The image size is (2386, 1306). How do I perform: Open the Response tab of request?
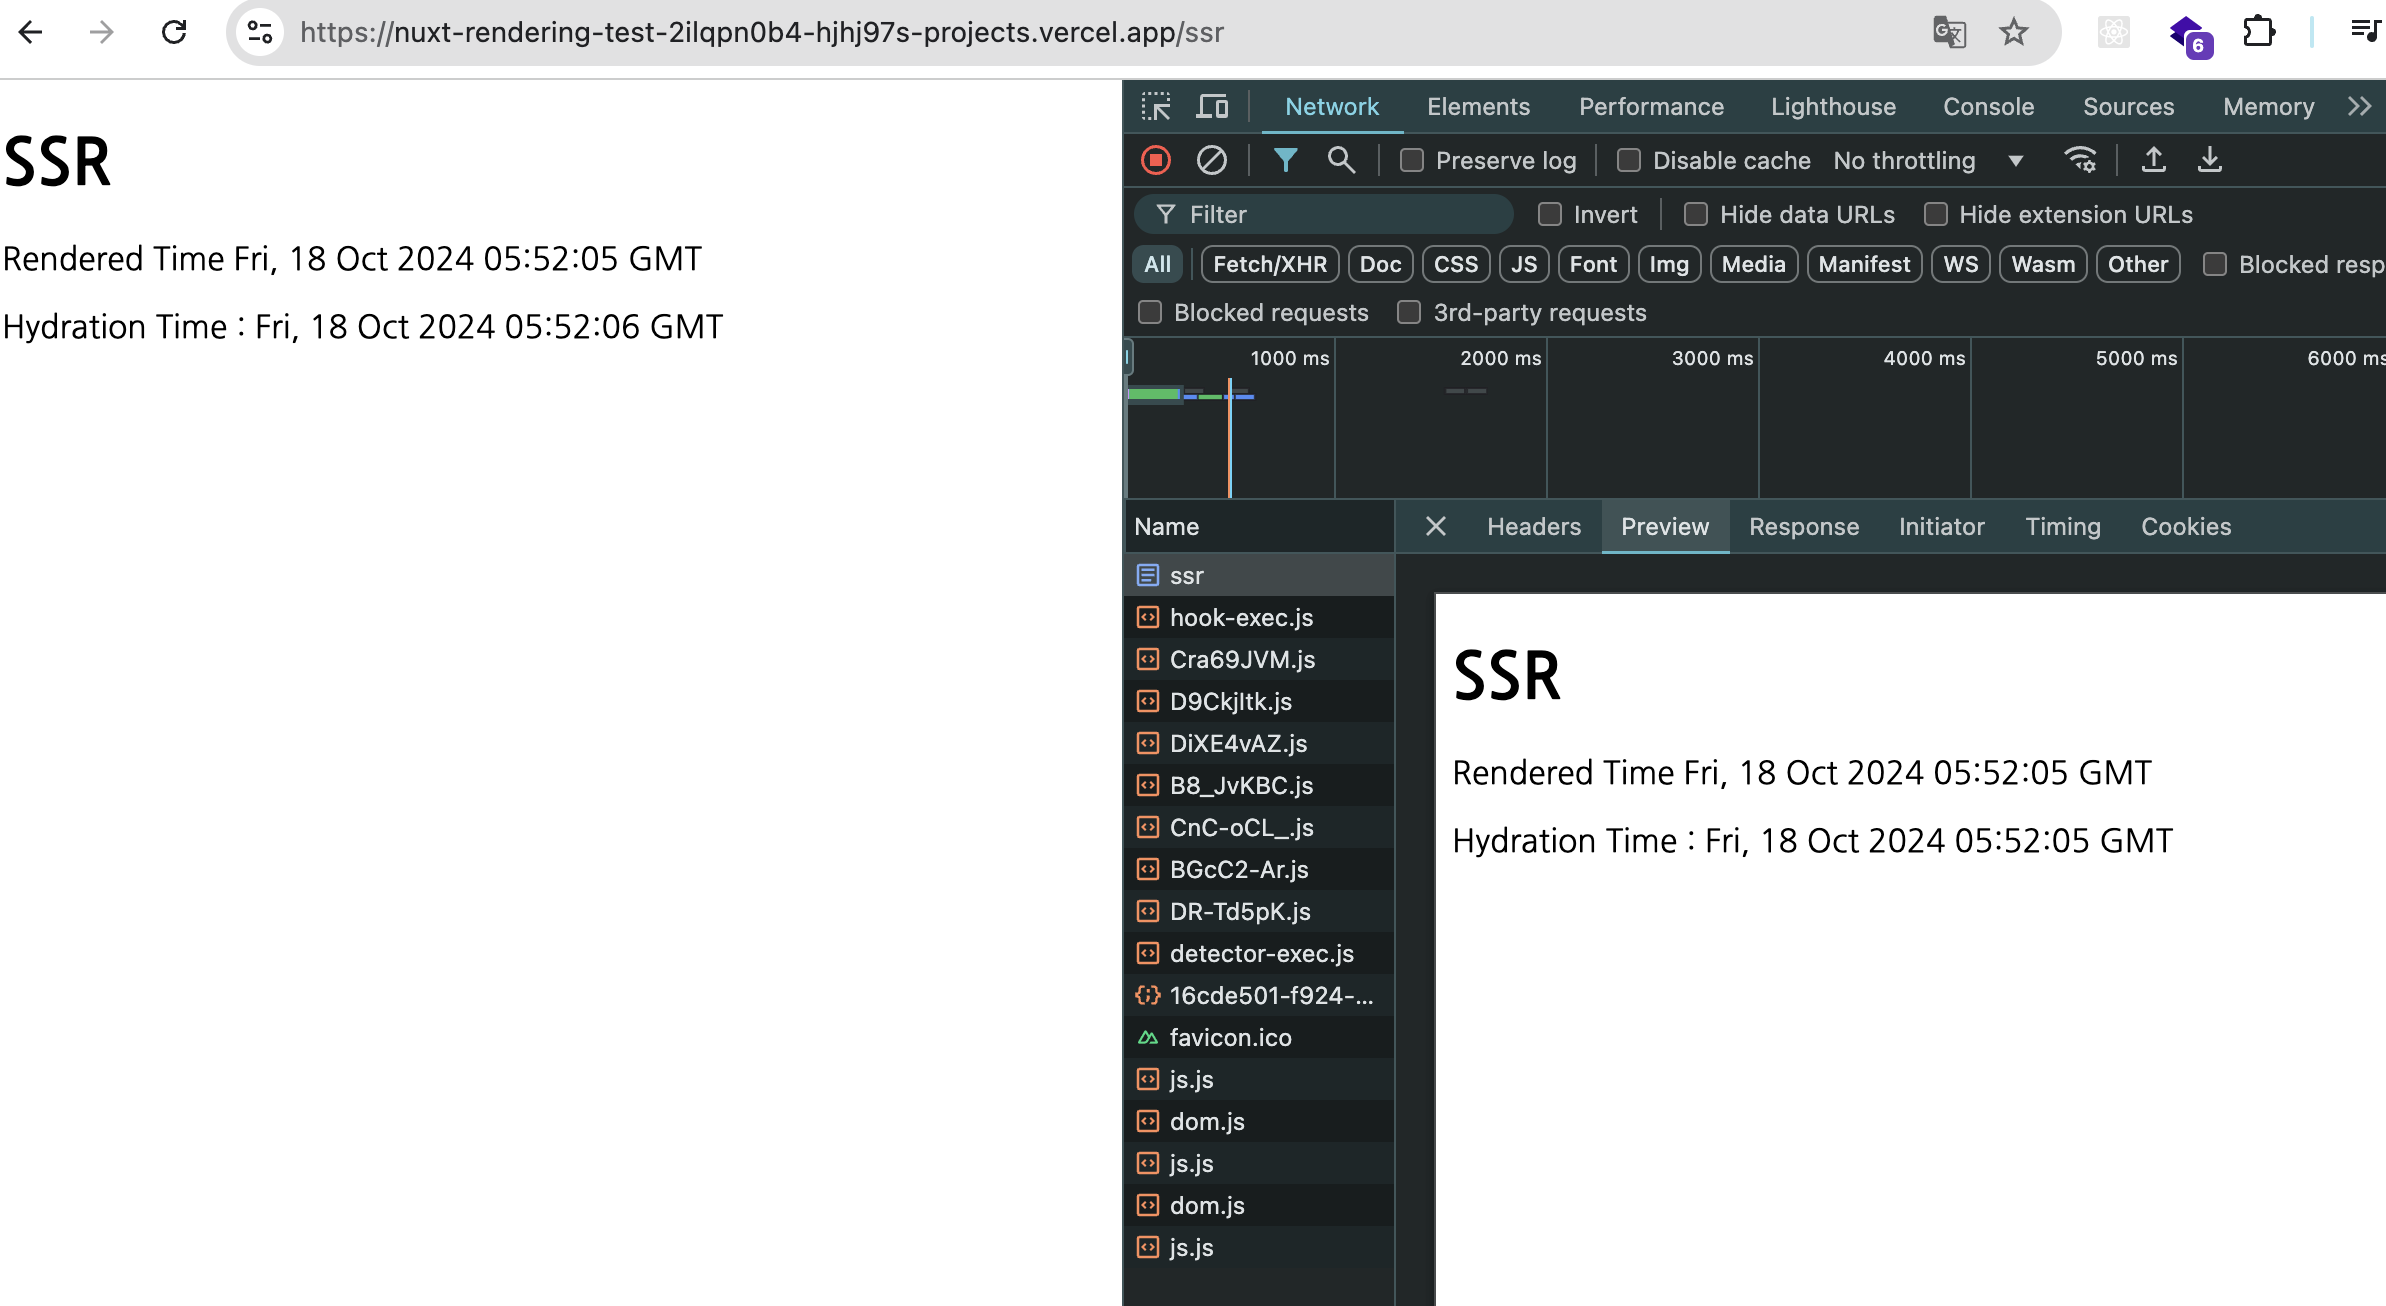click(1804, 526)
